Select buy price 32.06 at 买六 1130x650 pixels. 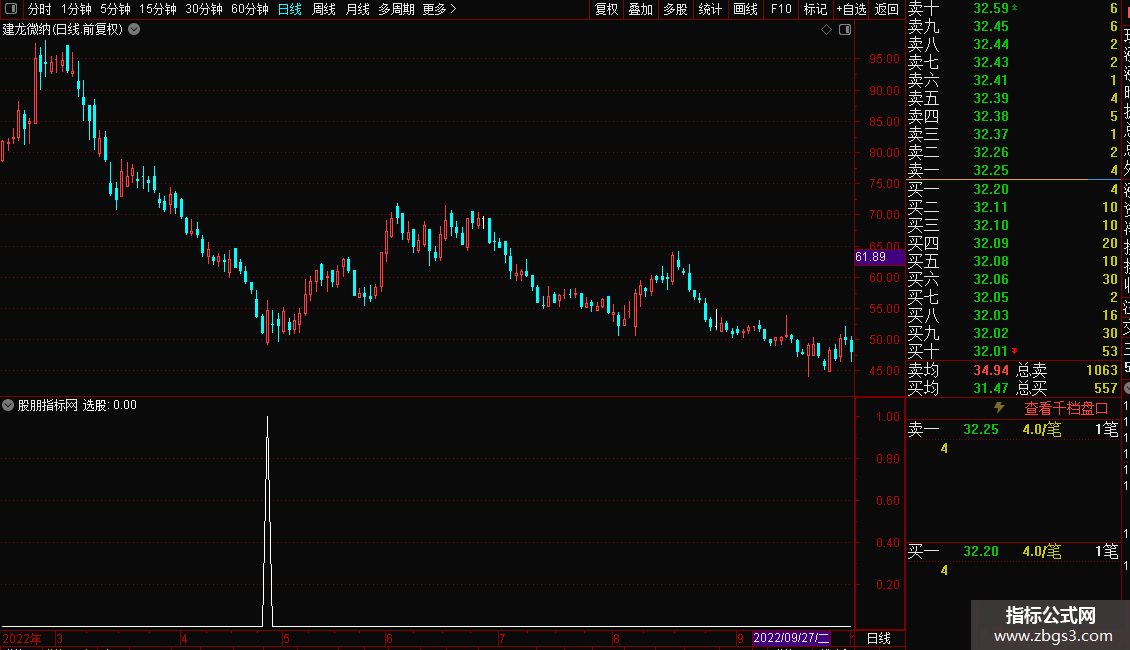point(991,280)
